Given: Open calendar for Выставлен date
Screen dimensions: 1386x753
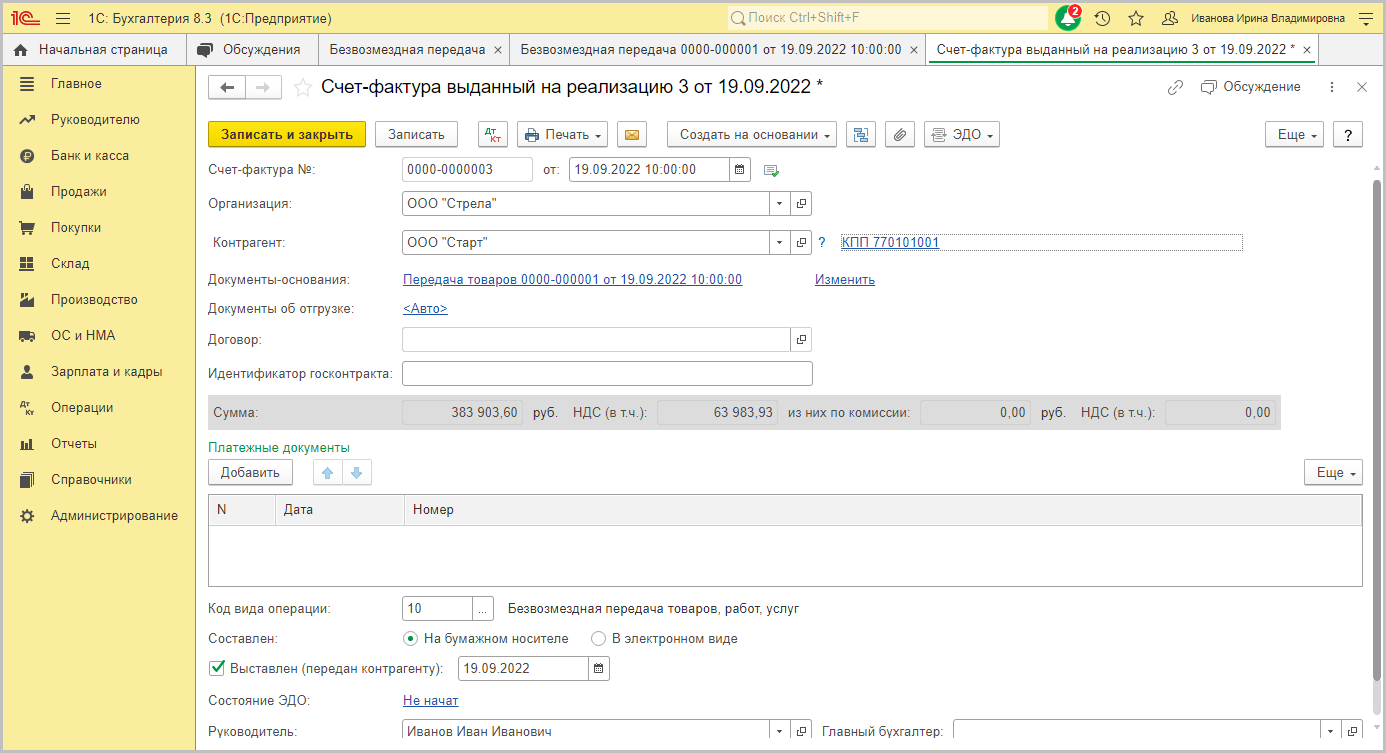Looking at the screenshot, I should [x=599, y=669].
